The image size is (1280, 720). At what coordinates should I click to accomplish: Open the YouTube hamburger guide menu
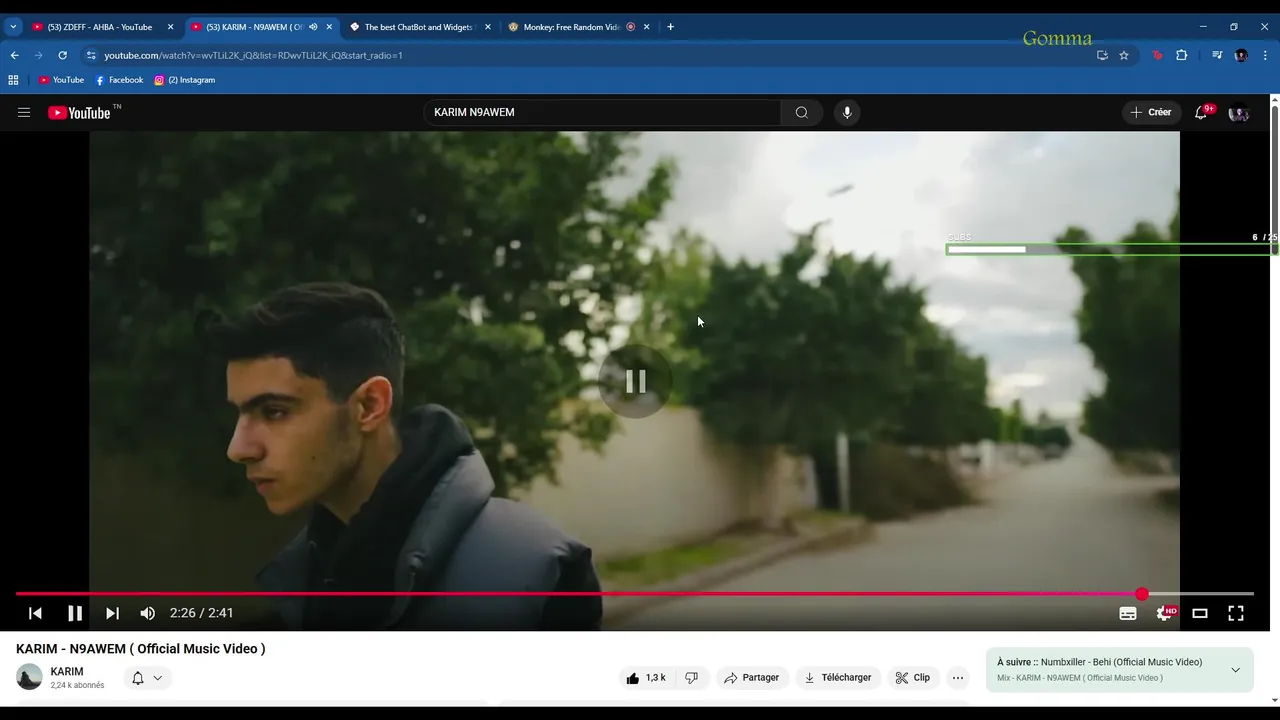point(24,113)
